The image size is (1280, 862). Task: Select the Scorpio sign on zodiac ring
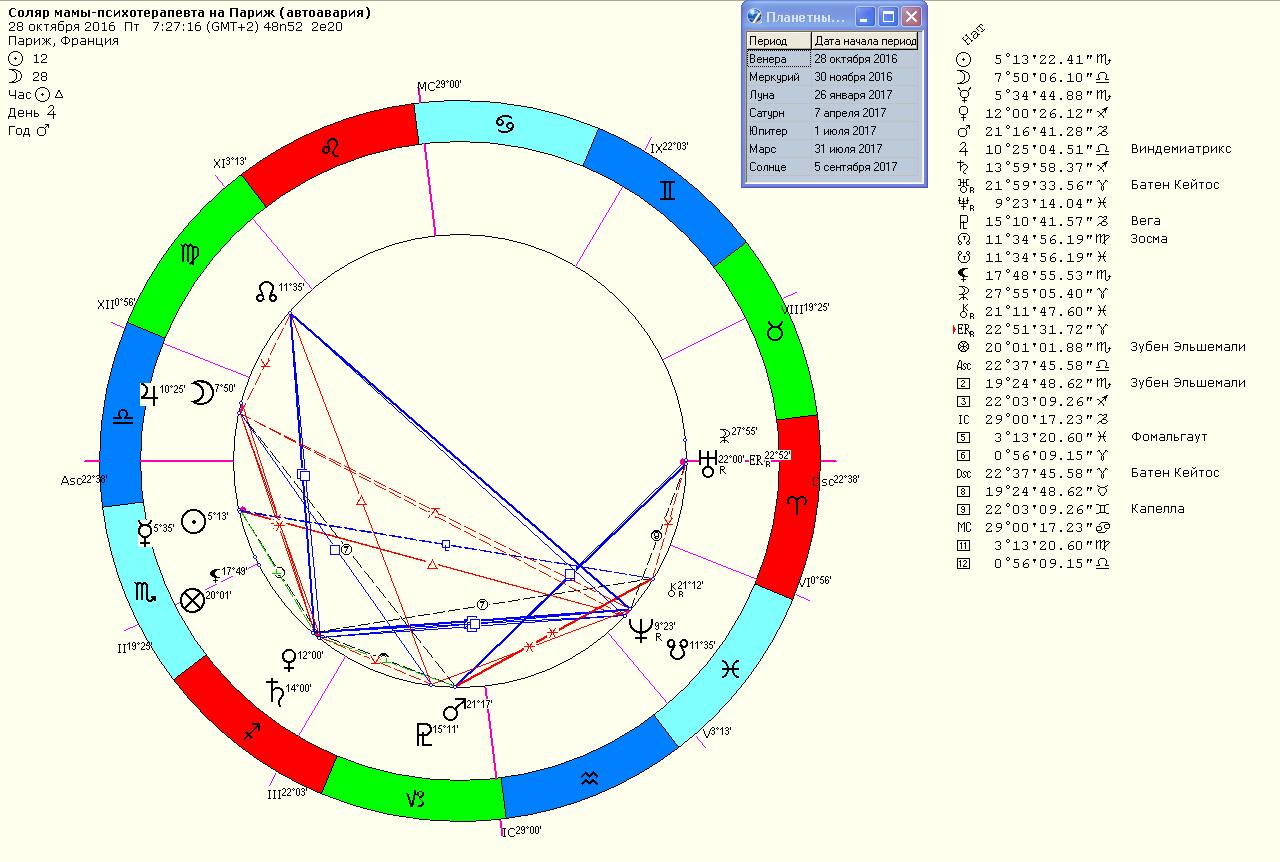click(146, 592)
